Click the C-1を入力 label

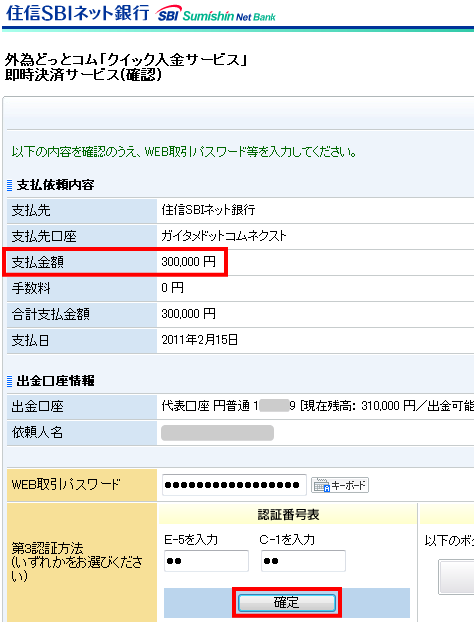287,539
